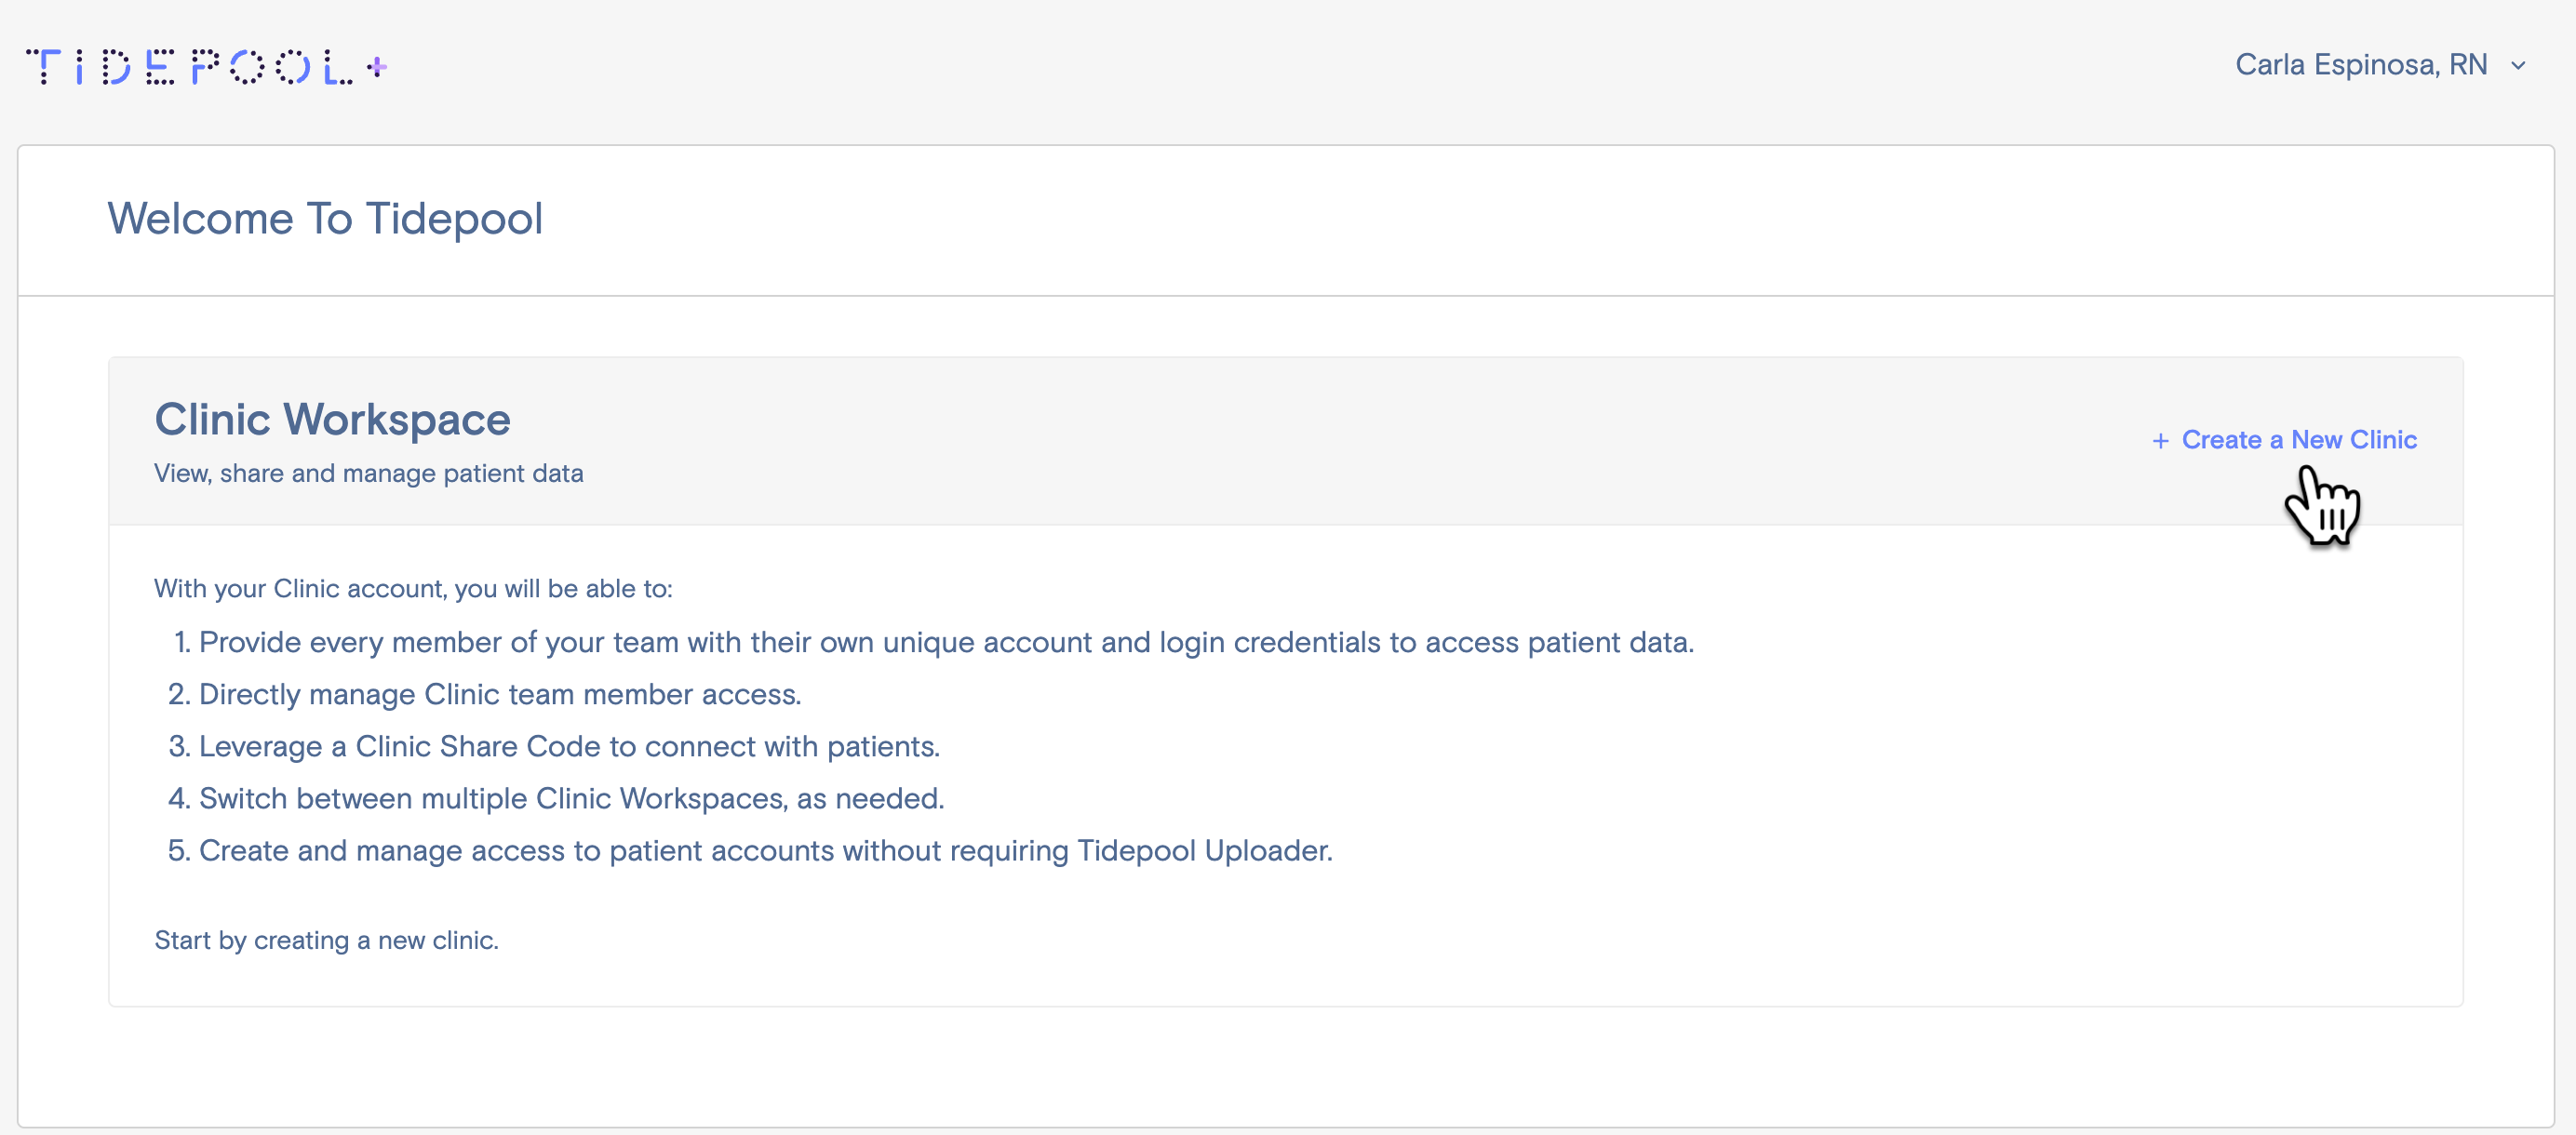Click 'Directly manage Clinic team member access.'

click(x=500, y=694)
